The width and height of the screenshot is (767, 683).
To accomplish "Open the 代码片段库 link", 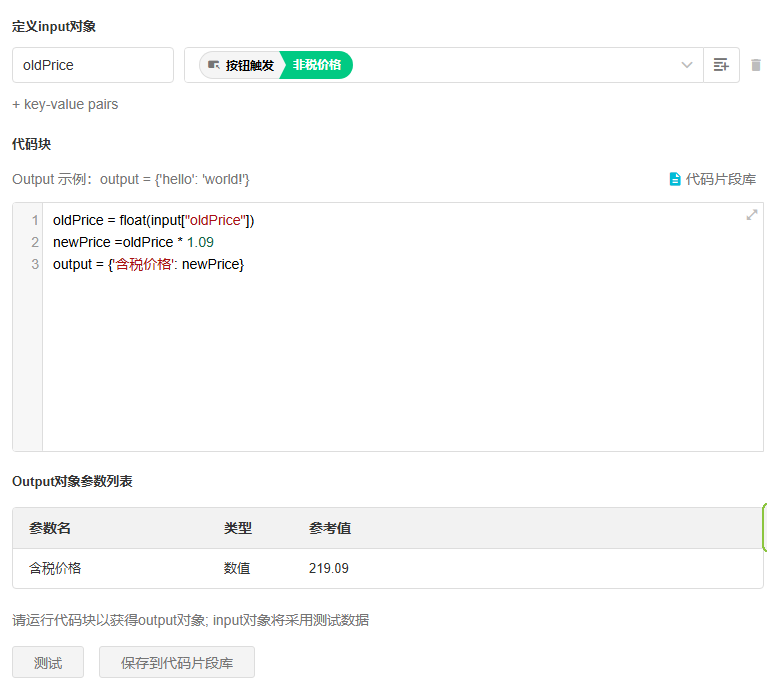I will 720,179.
